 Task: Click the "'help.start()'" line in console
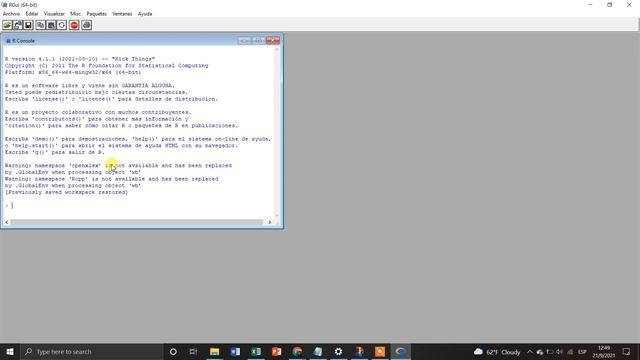[121, 145]
